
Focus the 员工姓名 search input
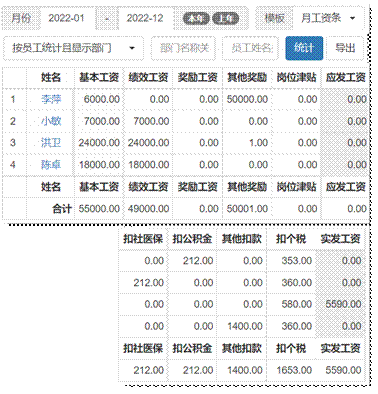click(250, 48)
